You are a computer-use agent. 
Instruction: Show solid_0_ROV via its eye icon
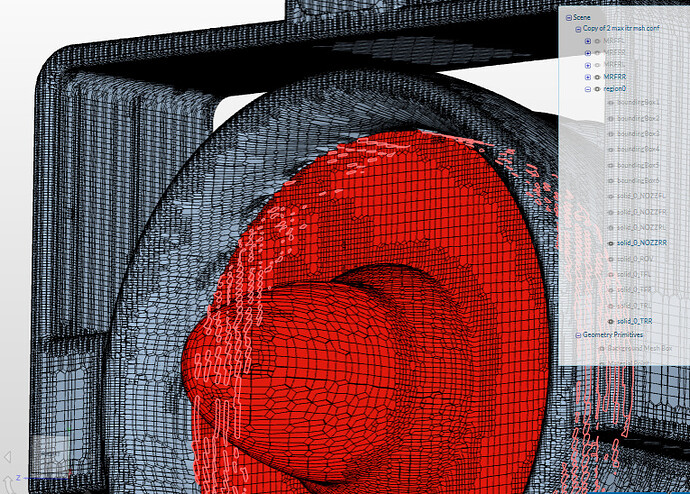(611, 259)
